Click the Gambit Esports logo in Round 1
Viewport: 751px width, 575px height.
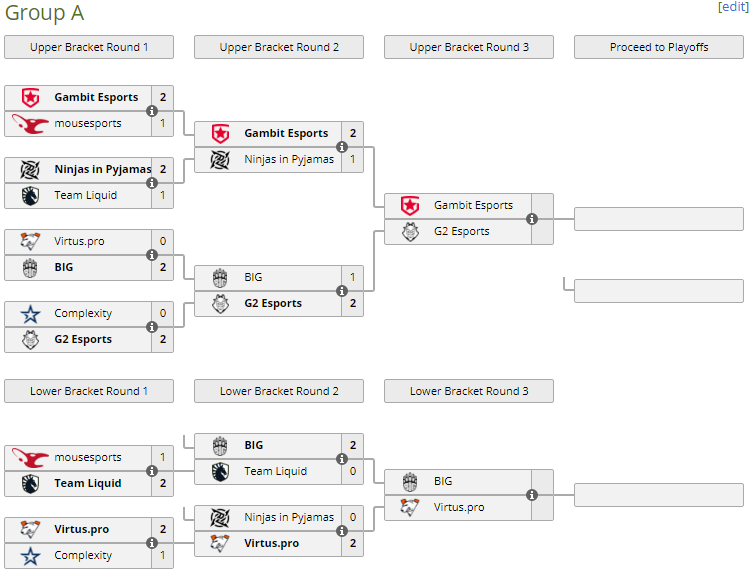pyautogui.click(x=30, y=98)
